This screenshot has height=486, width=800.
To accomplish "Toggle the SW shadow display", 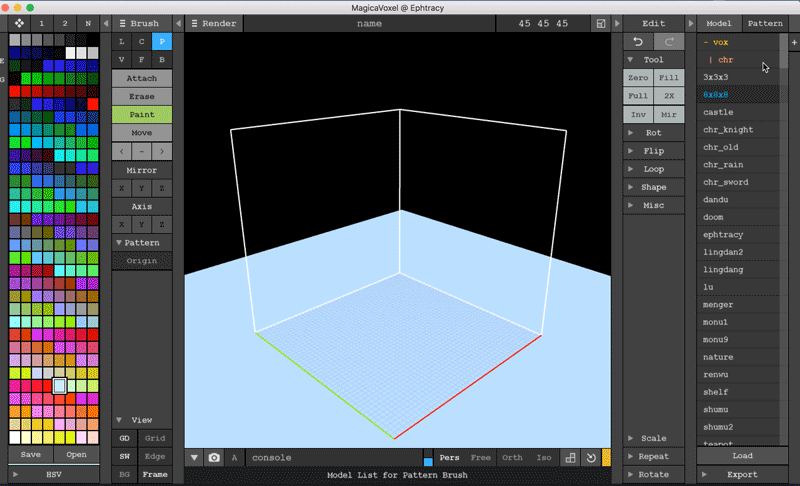I will coord(124,456).
